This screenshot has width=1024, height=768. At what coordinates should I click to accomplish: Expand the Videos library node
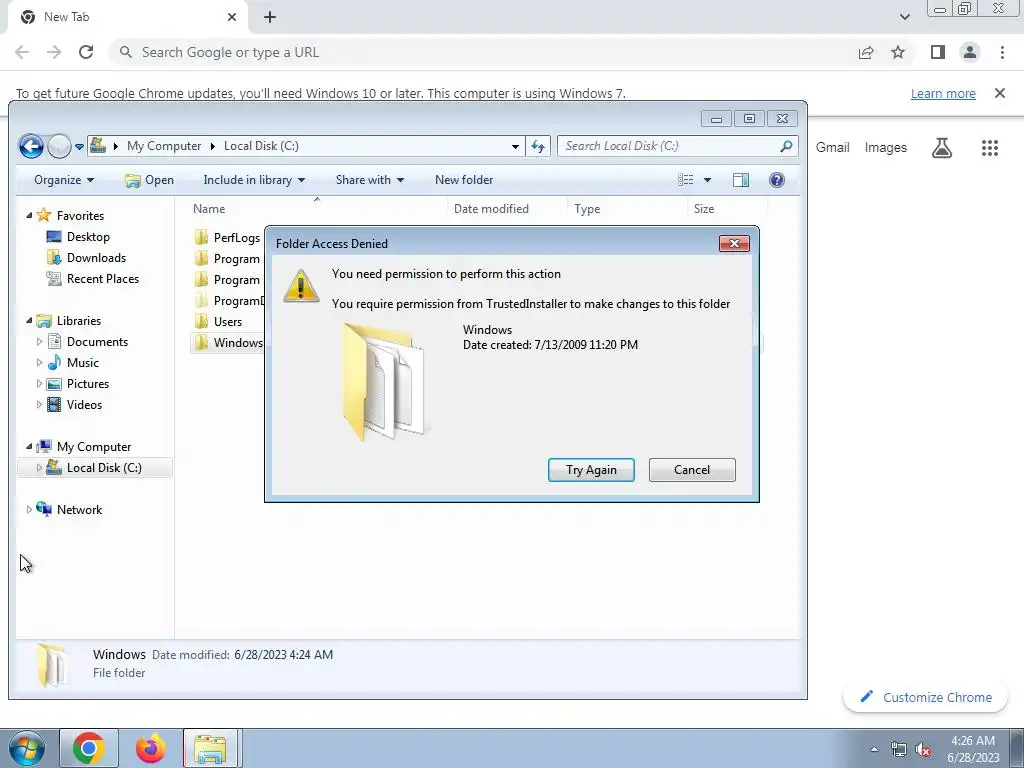tap(39, 404)
